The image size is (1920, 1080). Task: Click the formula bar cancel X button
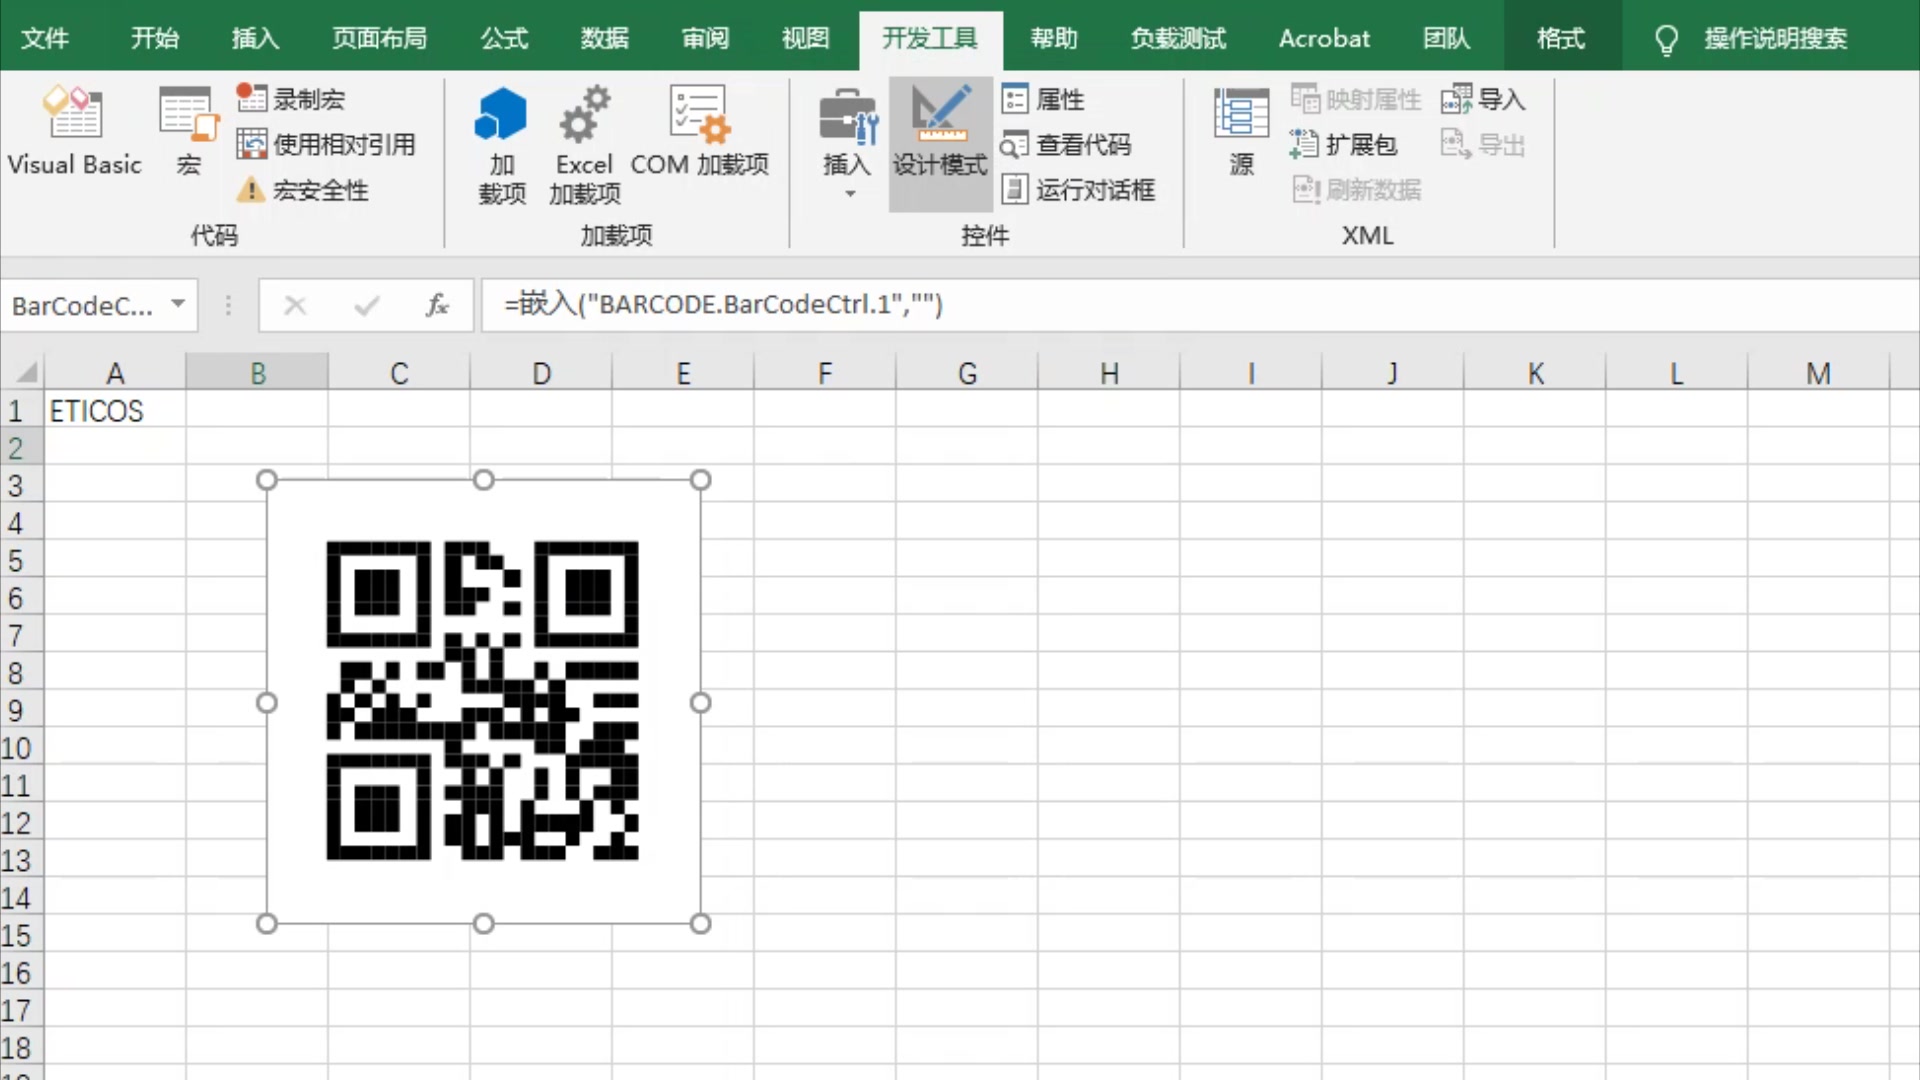point(295,305)
